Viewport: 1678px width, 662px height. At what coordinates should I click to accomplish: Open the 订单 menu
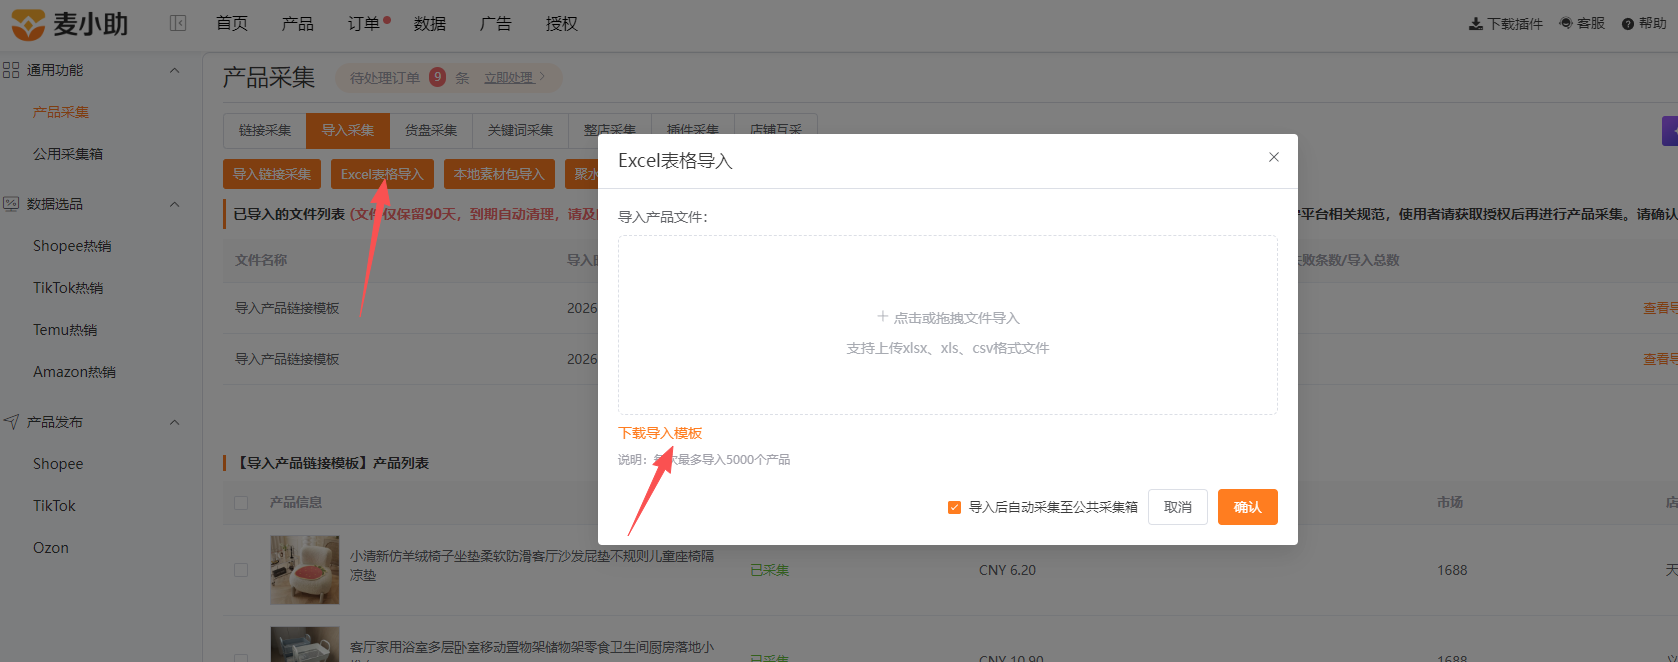[364, 24]
